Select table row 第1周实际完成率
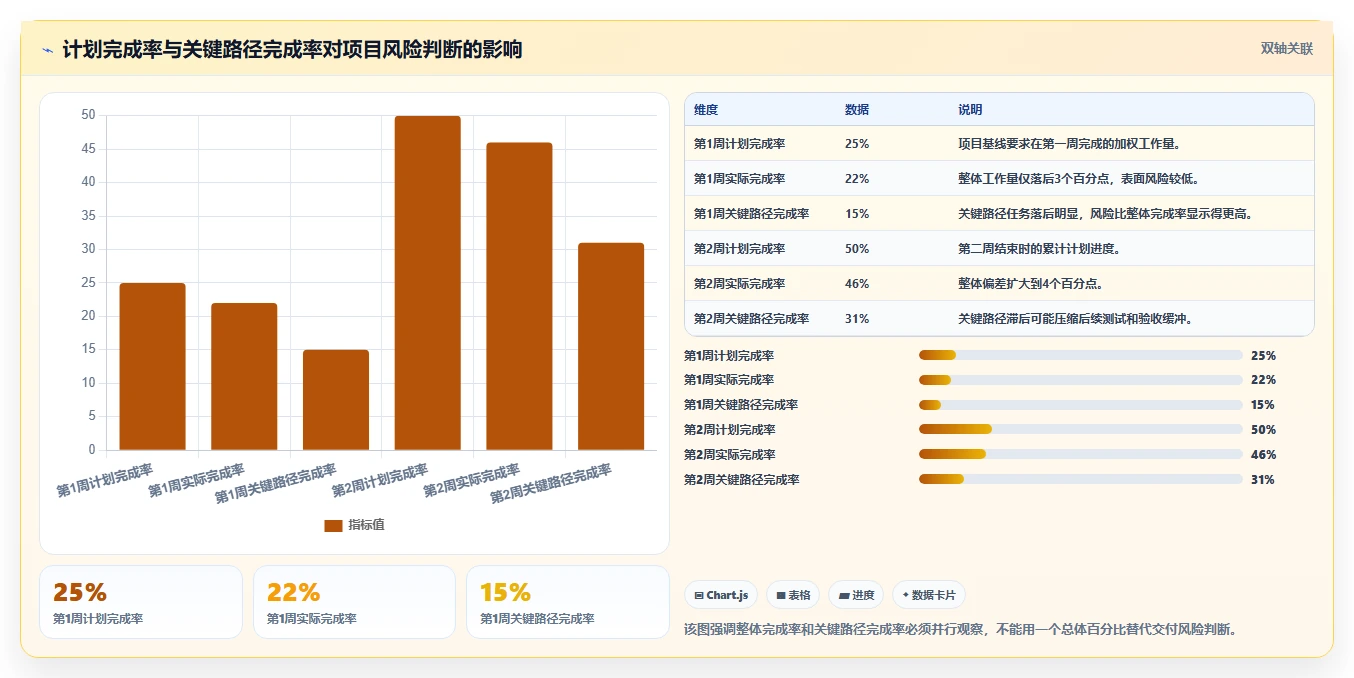Image resolution: width=1354 pixels, height=678 pixels. point(999,179)
